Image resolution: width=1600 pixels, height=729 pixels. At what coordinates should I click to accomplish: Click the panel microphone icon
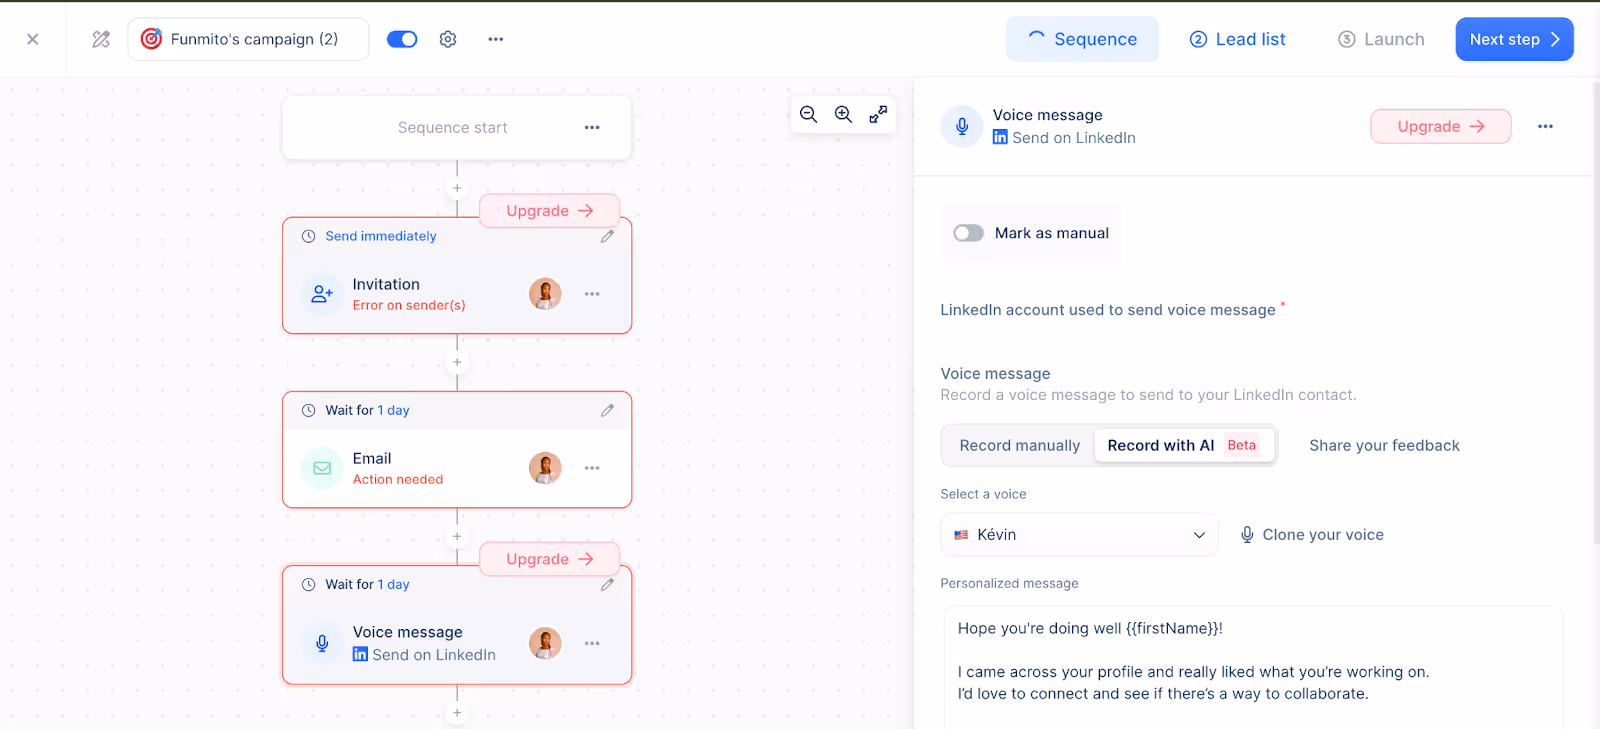coord(962,126)
